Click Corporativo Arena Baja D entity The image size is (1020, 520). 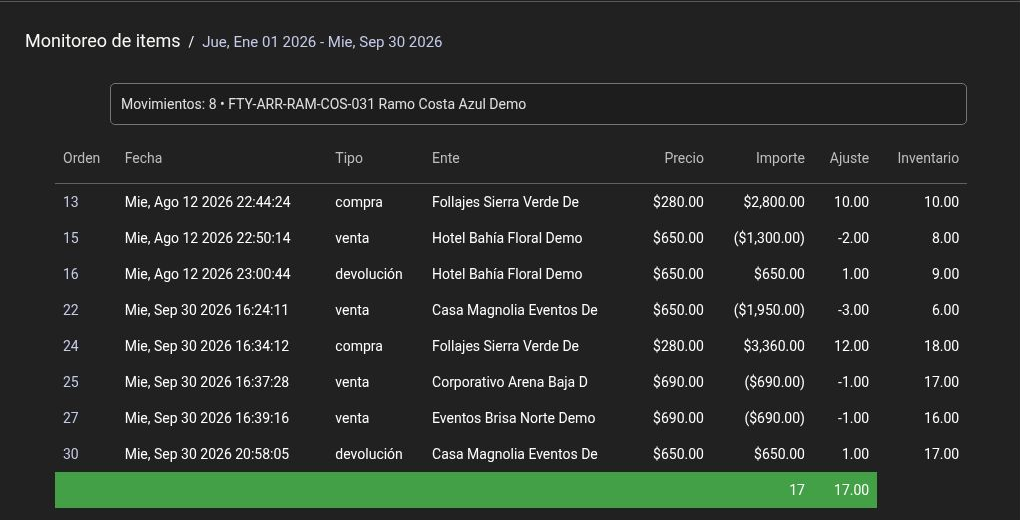tap(509, 382)
